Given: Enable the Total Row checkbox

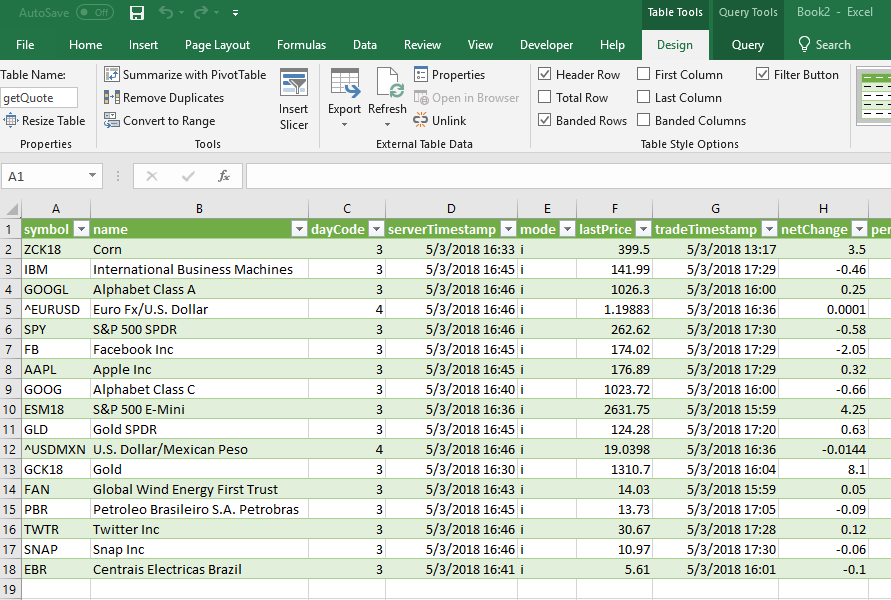Looking at the screenshot, I should [x=544, y=97].
